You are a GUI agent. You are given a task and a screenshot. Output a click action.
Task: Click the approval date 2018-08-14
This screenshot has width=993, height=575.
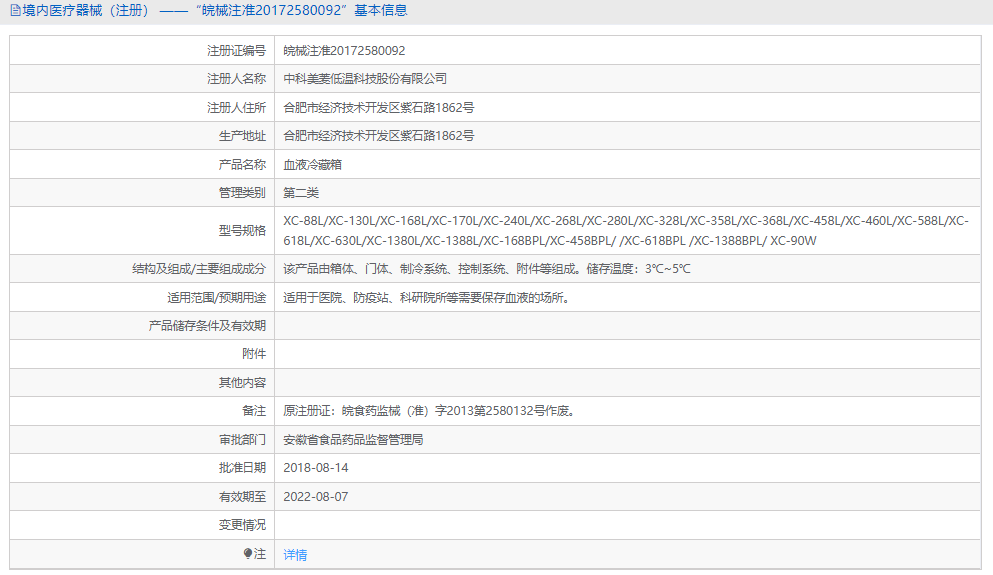point(315,467)
